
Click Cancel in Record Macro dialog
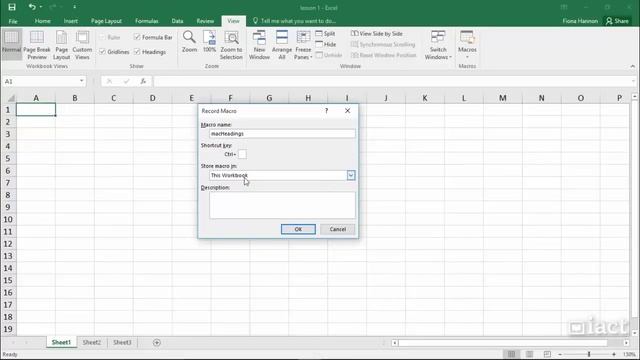coord(338,229)
